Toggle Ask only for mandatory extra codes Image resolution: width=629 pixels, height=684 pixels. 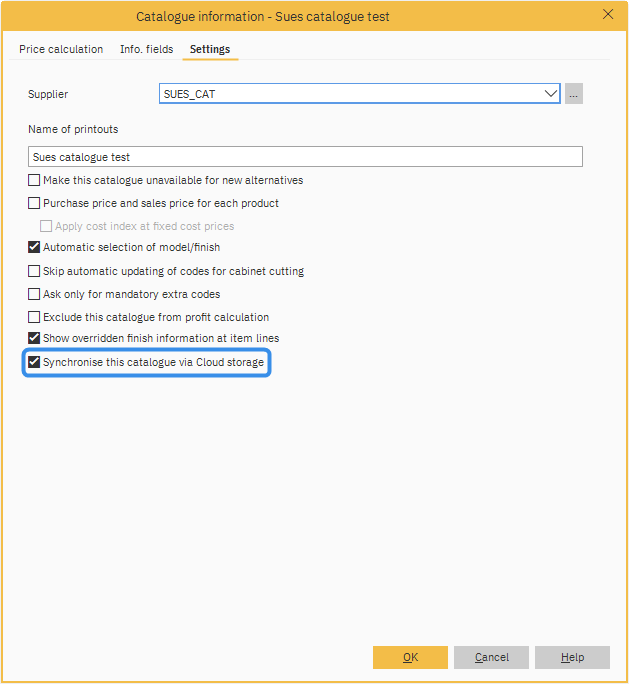pos(35,294)
